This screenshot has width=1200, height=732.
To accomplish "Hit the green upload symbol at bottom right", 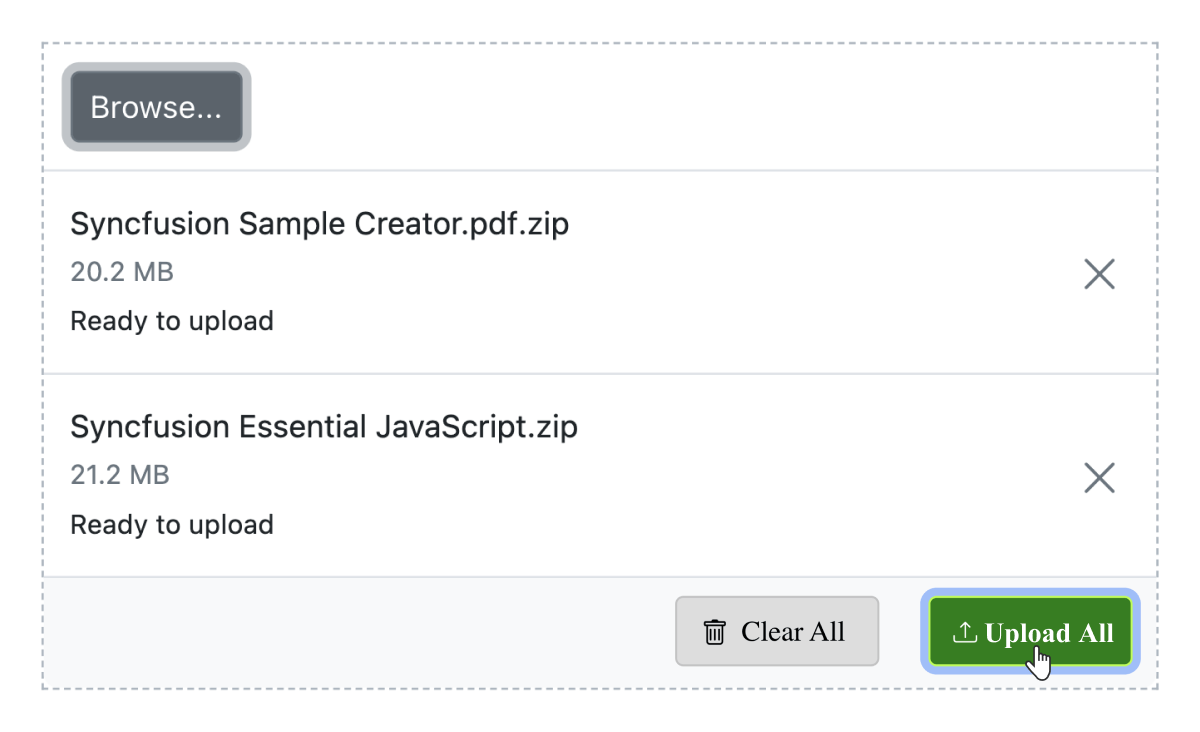I will 964,631.
